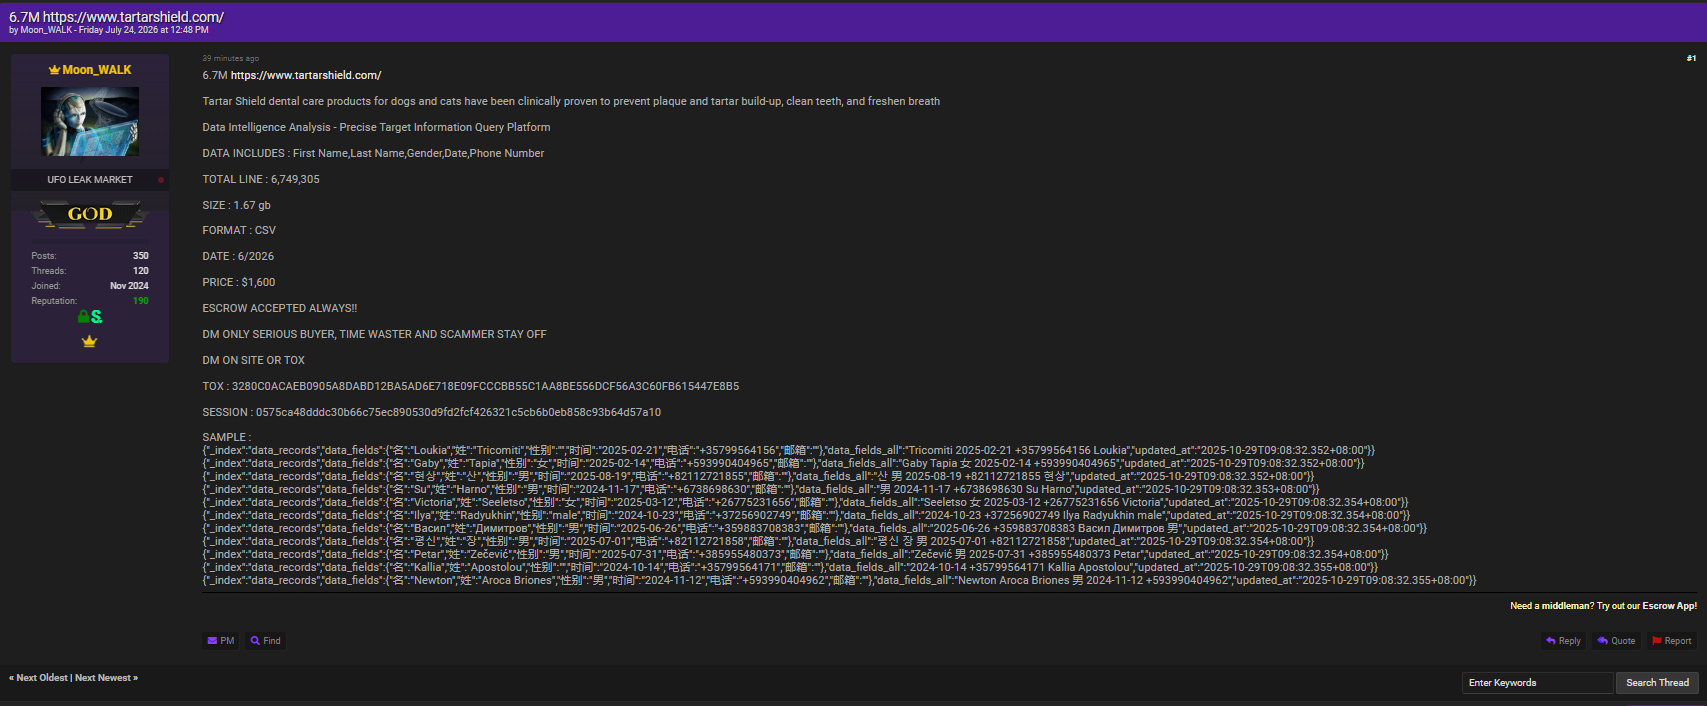Click the crown icon beside Moon_WALK's name
Viewport: 1707px width, 706px height.
pyautogui.click(x=54, y=70)
